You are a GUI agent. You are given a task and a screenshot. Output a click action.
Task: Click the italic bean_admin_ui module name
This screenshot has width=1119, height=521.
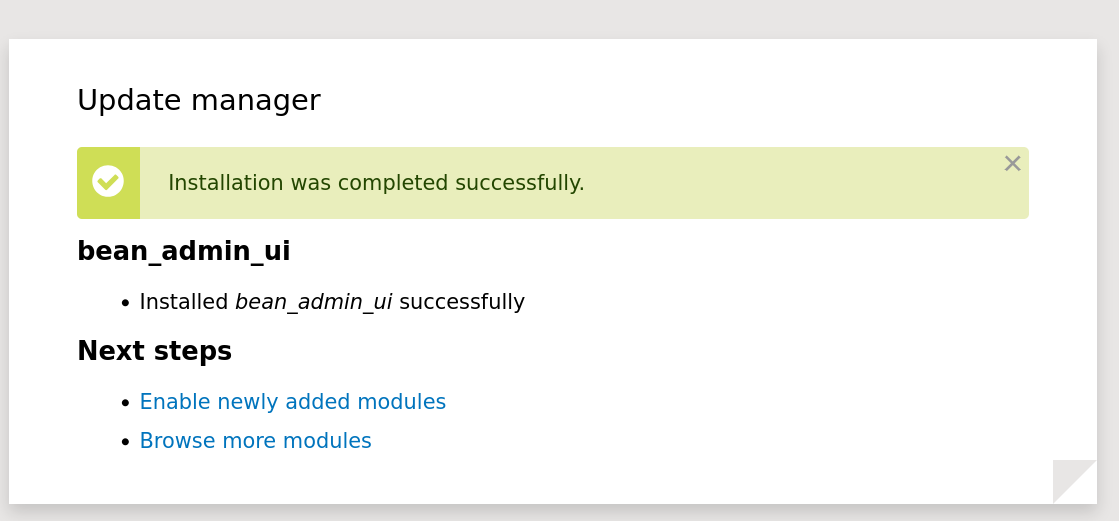(x=313, y=302)
